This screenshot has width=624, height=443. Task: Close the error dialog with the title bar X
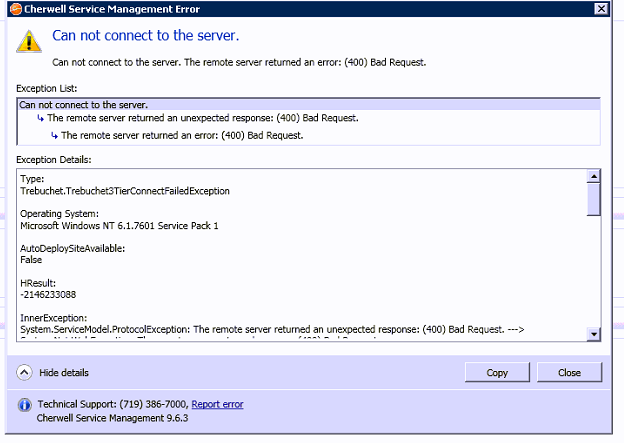600,9
